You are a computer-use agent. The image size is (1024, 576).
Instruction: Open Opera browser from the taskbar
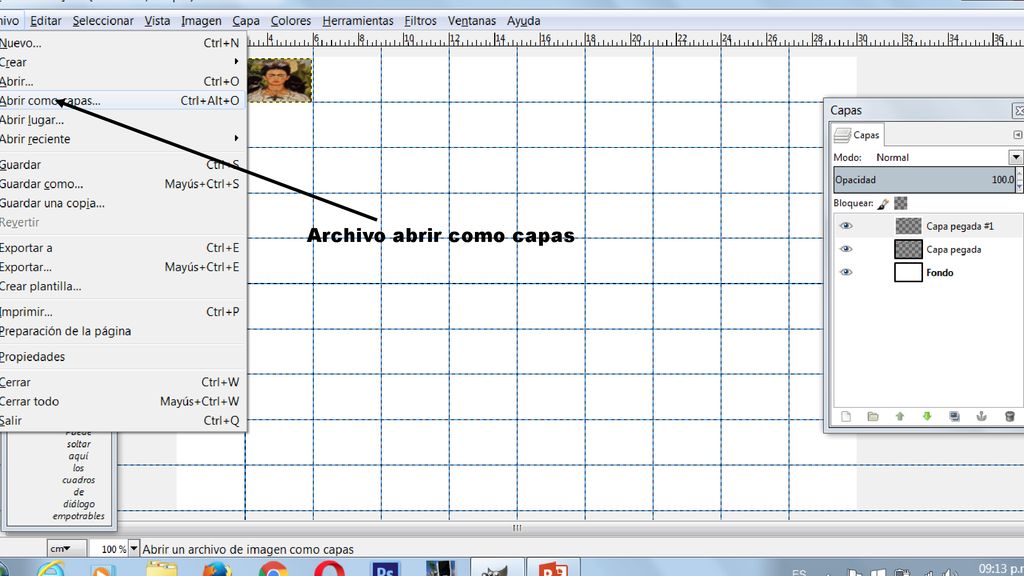[x=330, y=568]
